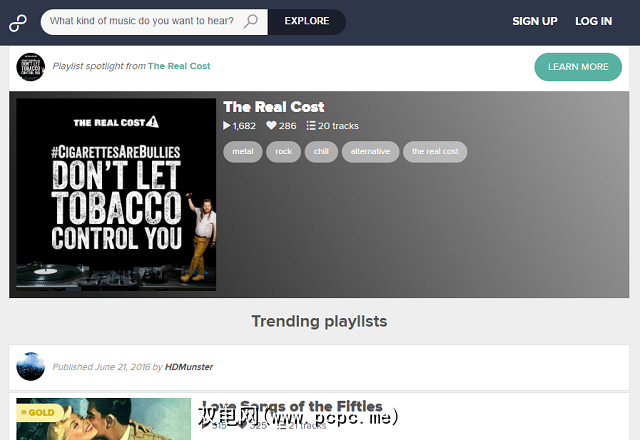Click the play count icon 1,682
Image resolution: width=640 pixels, height=440 pixels.
227,126
